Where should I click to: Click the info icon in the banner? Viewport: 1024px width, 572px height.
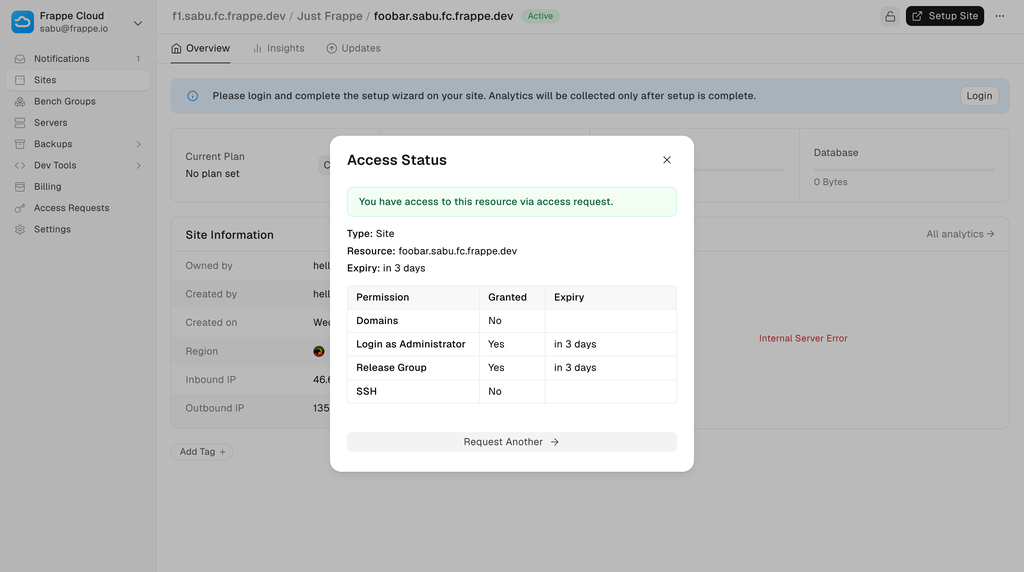(193, 96)
